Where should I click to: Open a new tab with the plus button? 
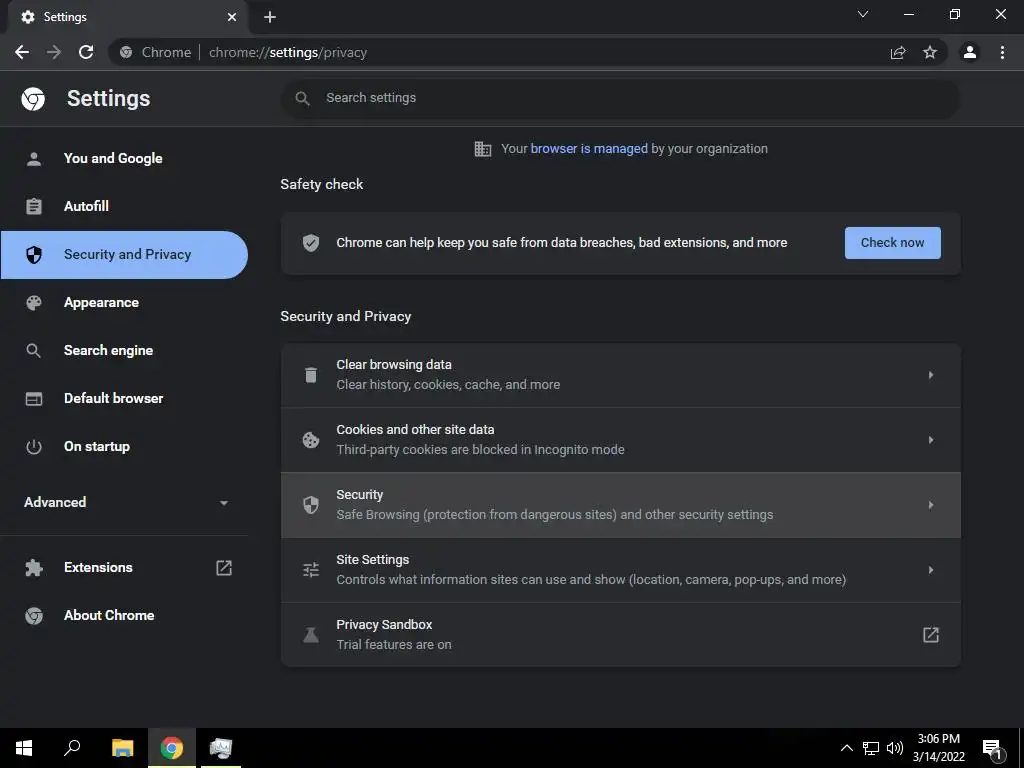270,17
